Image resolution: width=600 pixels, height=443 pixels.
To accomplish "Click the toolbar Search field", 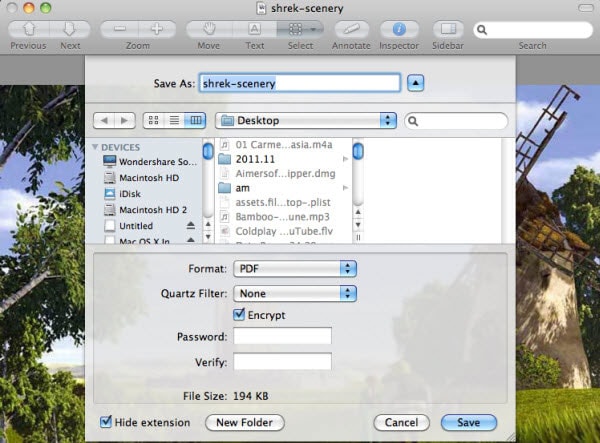I will [533, 30].
